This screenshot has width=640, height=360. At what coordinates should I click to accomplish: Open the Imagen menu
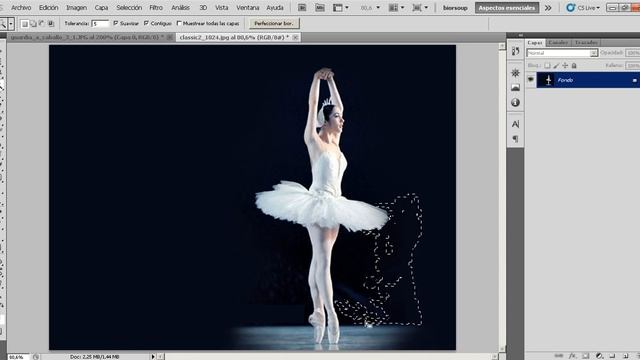pos(76,8)
